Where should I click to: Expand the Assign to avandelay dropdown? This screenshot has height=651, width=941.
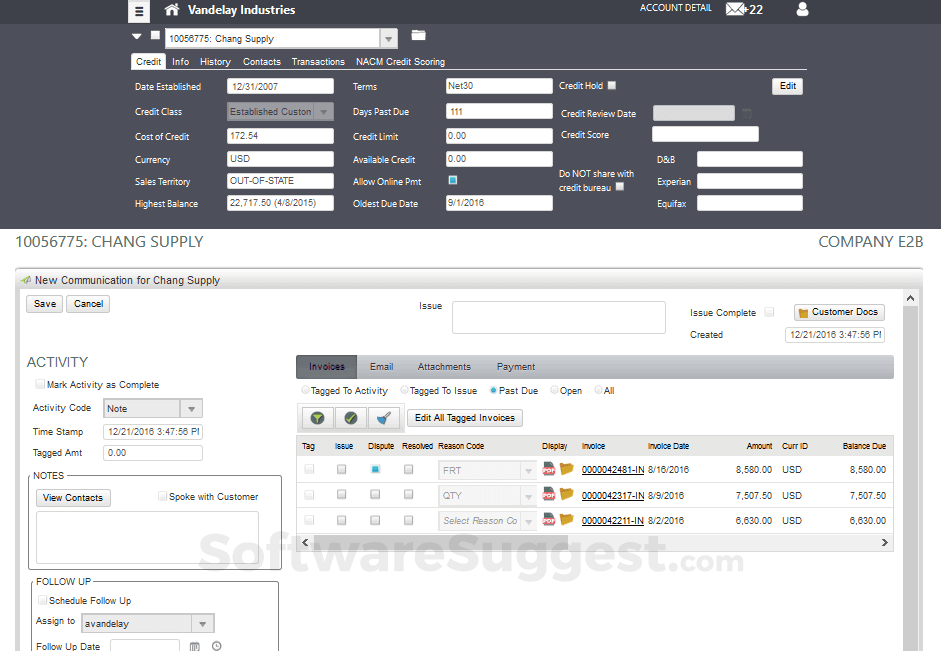click(x=202, y=624)
